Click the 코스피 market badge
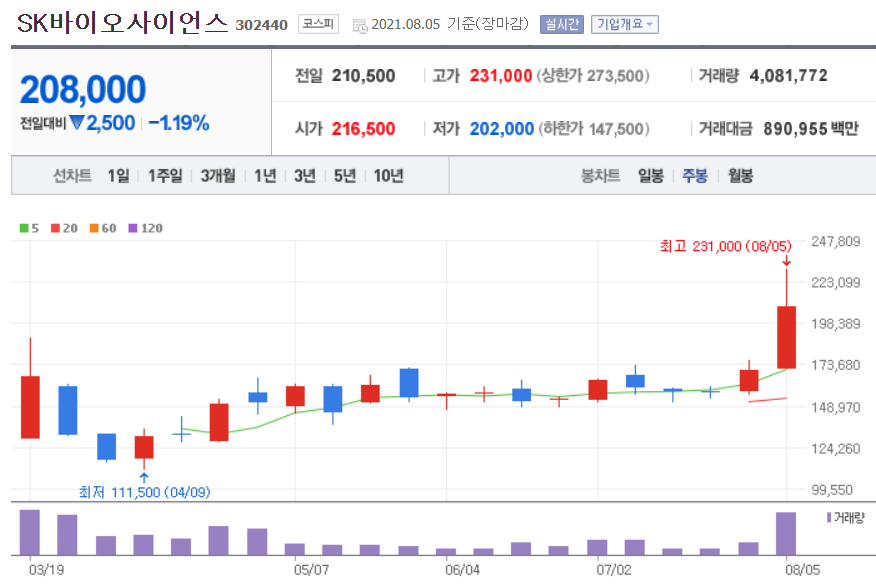Screen dimensions: 876x584 click(x=318, y=24)
